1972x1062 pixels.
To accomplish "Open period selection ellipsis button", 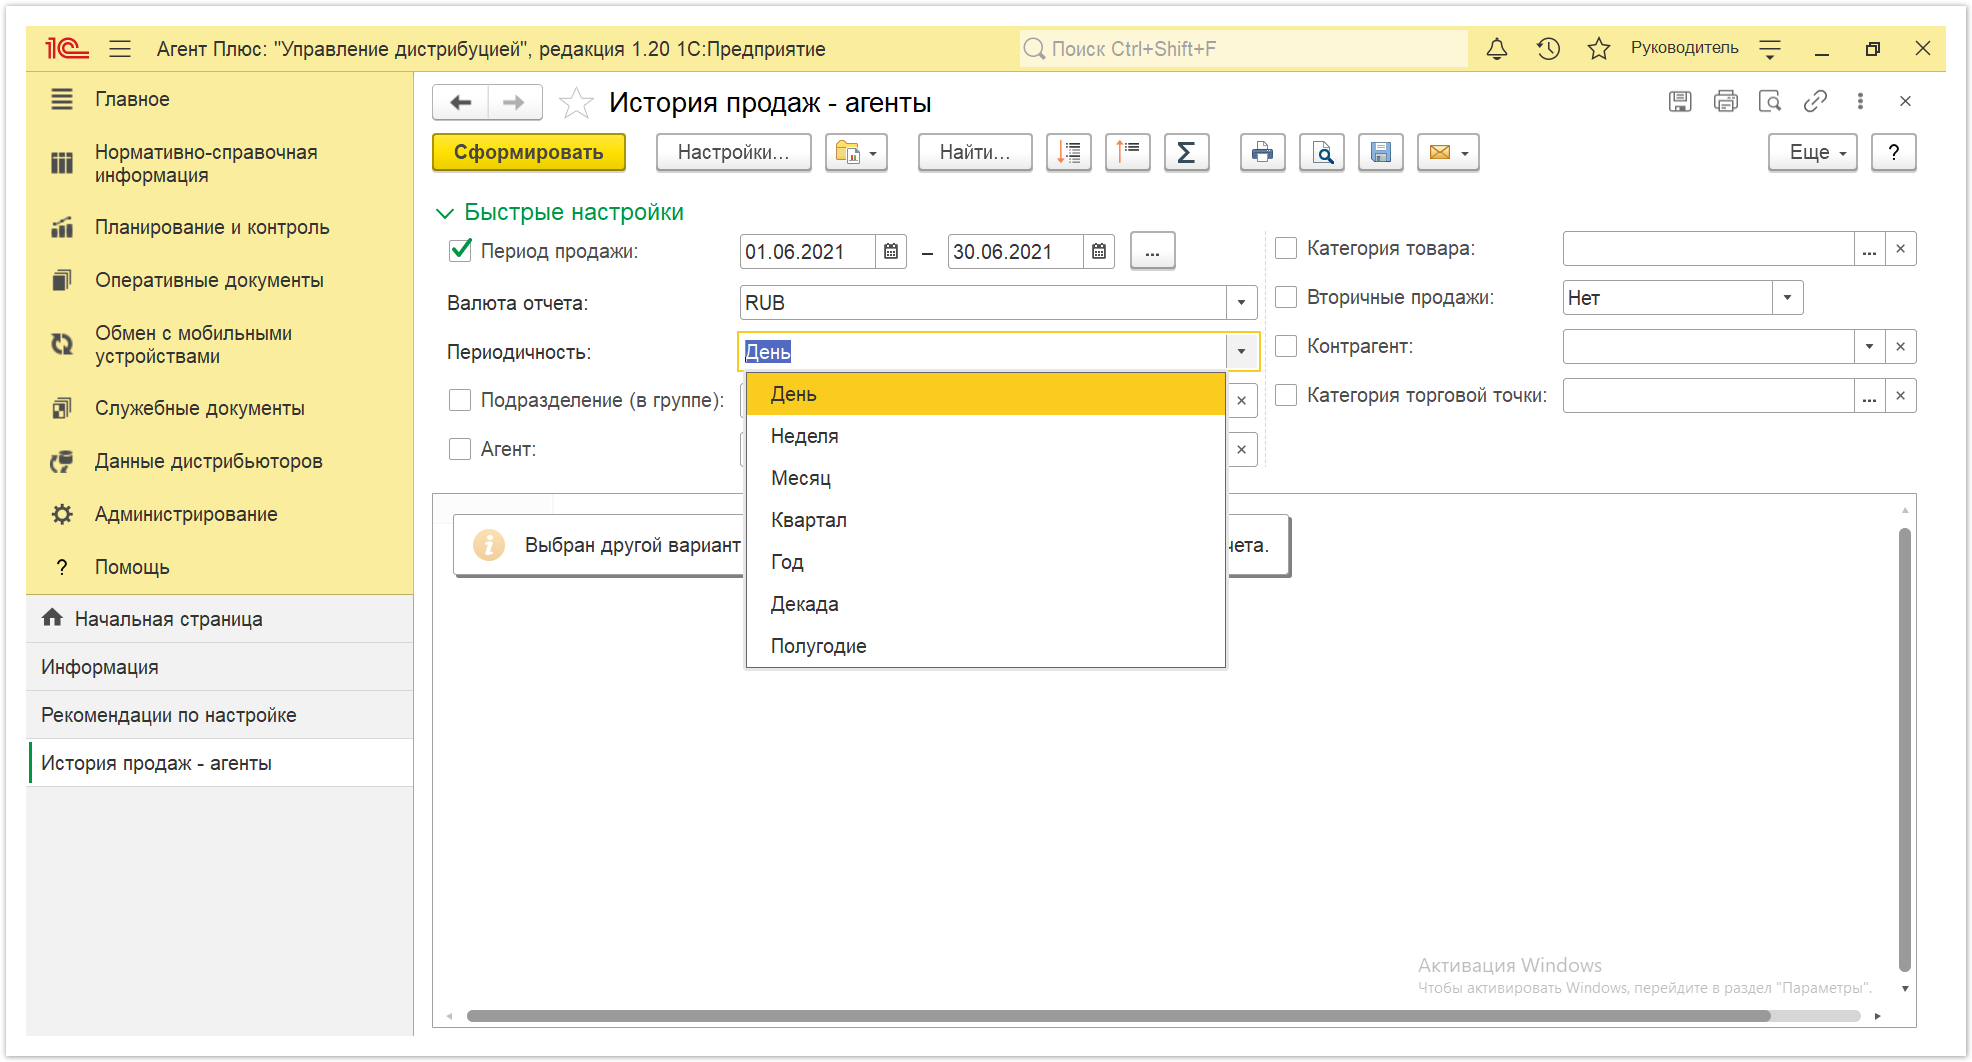I will tap(1152, 251).
